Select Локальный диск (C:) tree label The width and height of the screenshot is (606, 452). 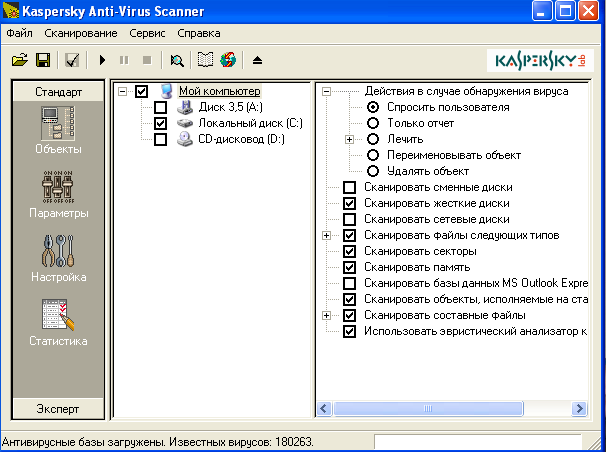click(x=250, y=123)
